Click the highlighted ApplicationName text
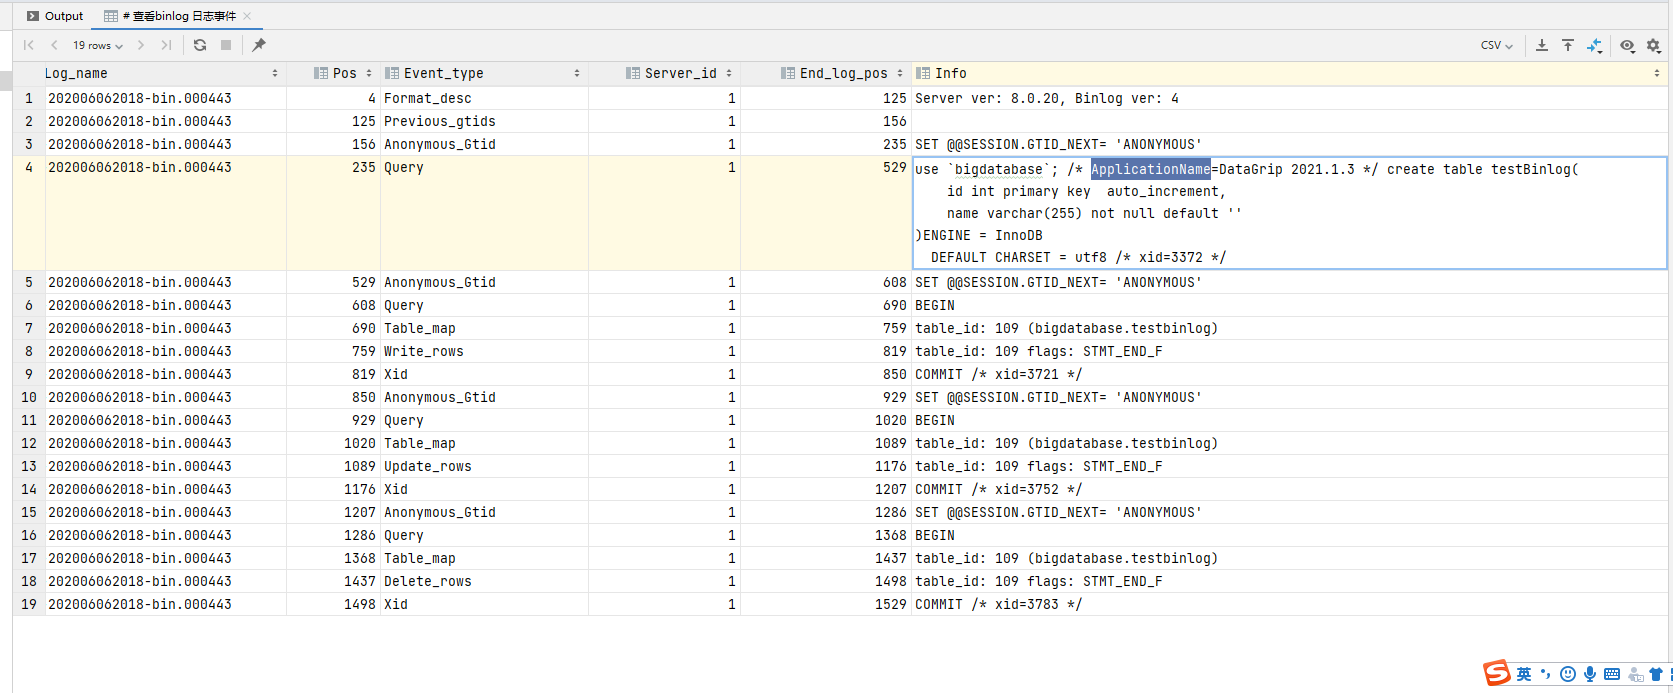1673x693 pixels. (x=1150, y=169)
